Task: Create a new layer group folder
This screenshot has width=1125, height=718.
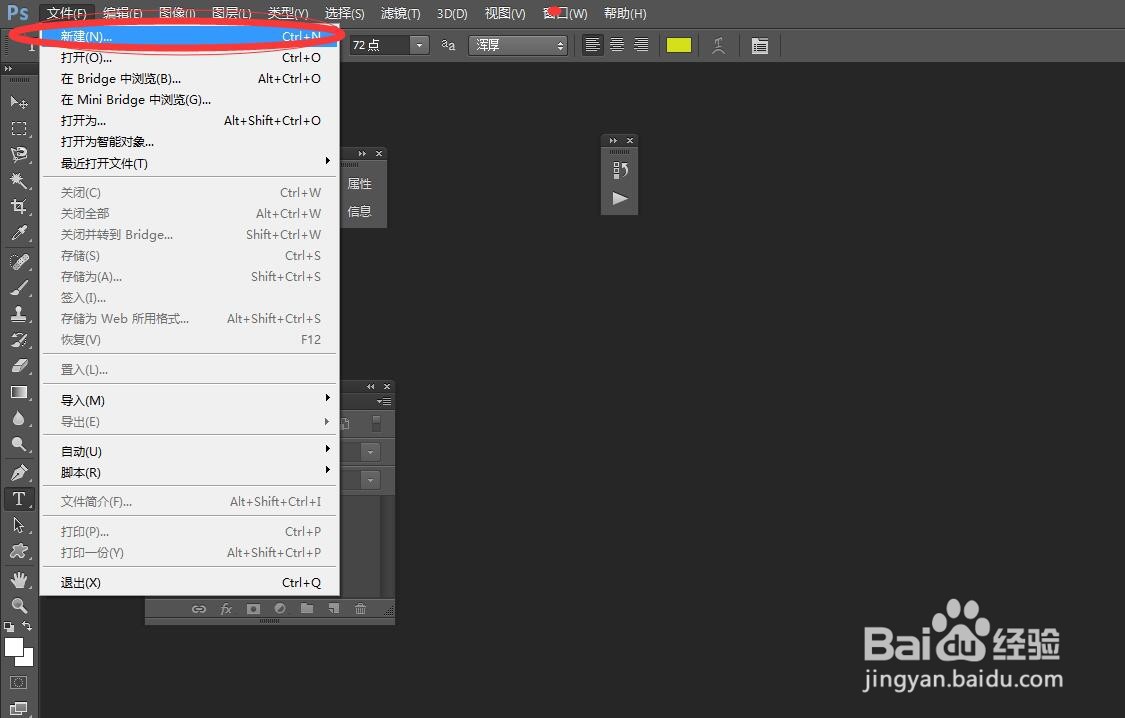Action: coord(307,609)
